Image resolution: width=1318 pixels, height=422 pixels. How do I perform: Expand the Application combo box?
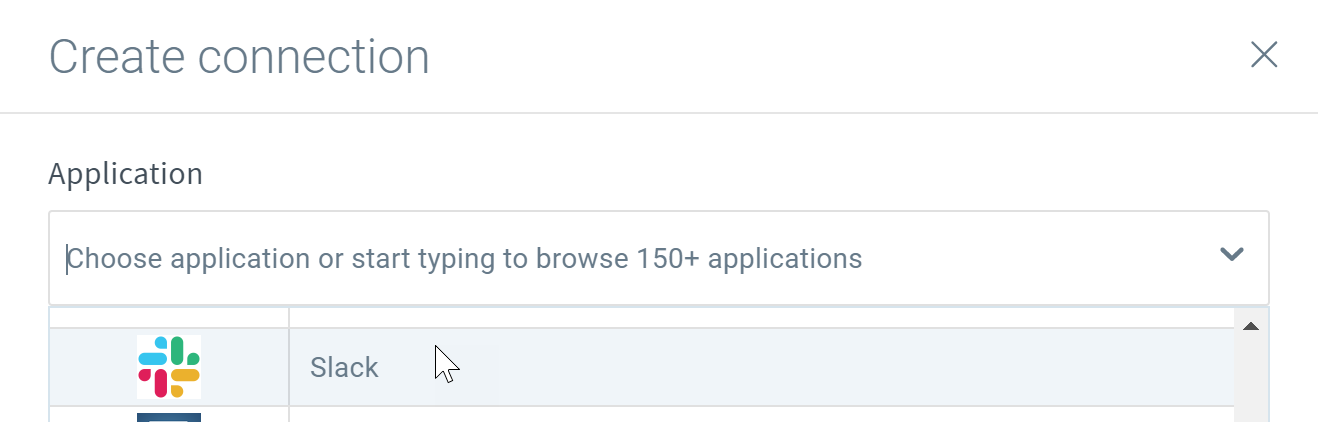tap(658, 258)
